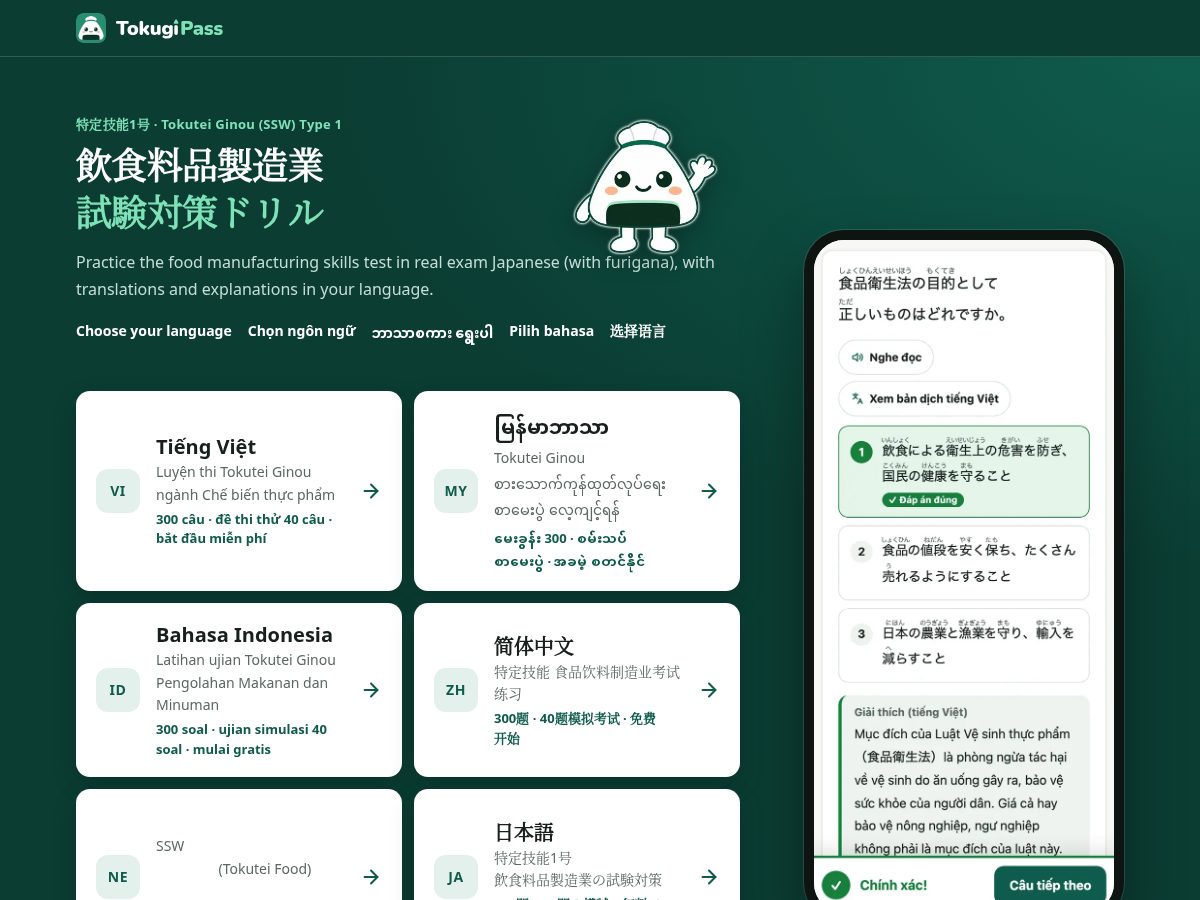Click the NE language badge
Image resolution: width=1200 pixels, height=900 pixels.
(118, 877)
